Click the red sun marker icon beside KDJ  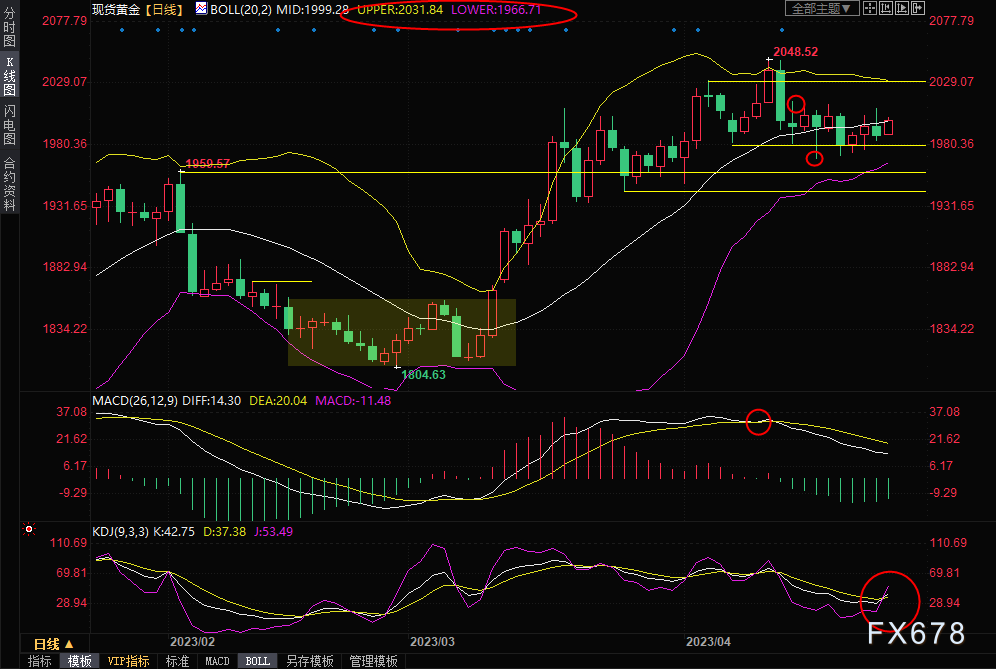pos(30,531)
